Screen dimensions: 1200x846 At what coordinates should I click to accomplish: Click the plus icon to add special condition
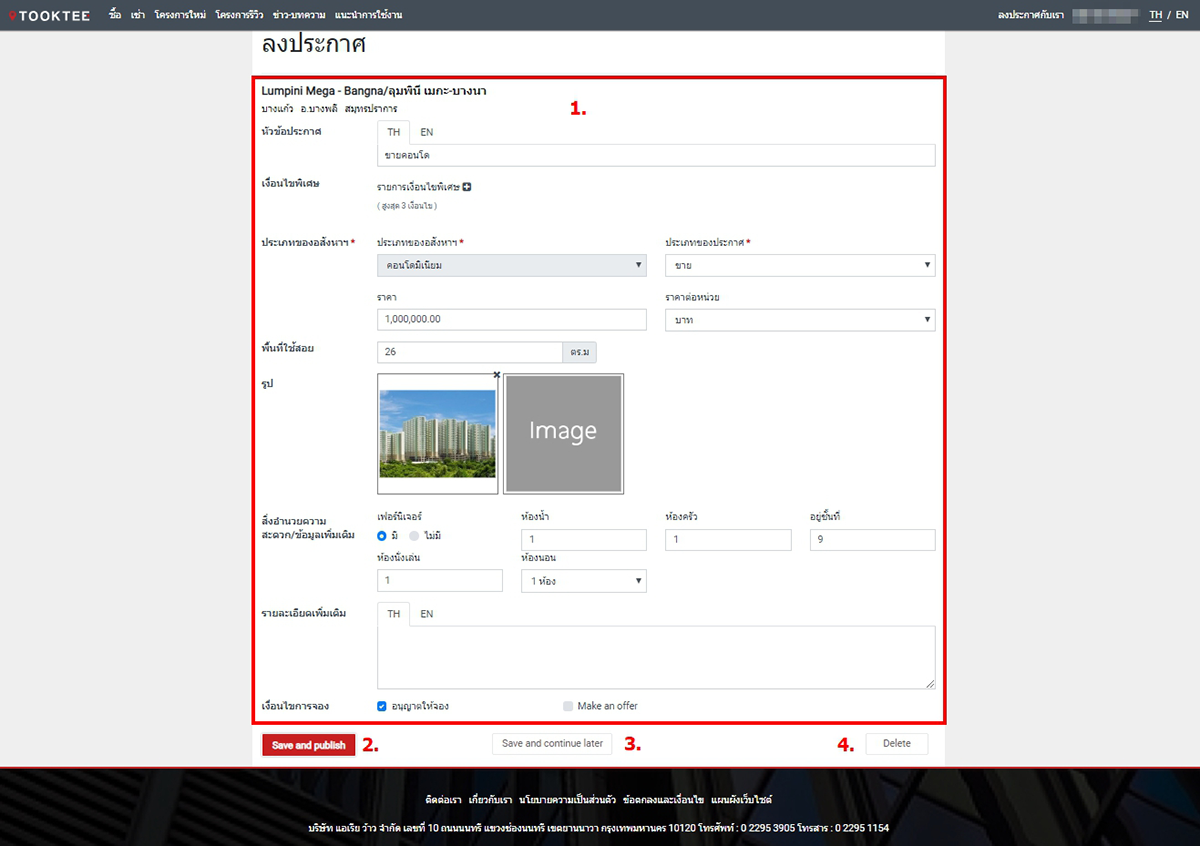coord(467,187)
